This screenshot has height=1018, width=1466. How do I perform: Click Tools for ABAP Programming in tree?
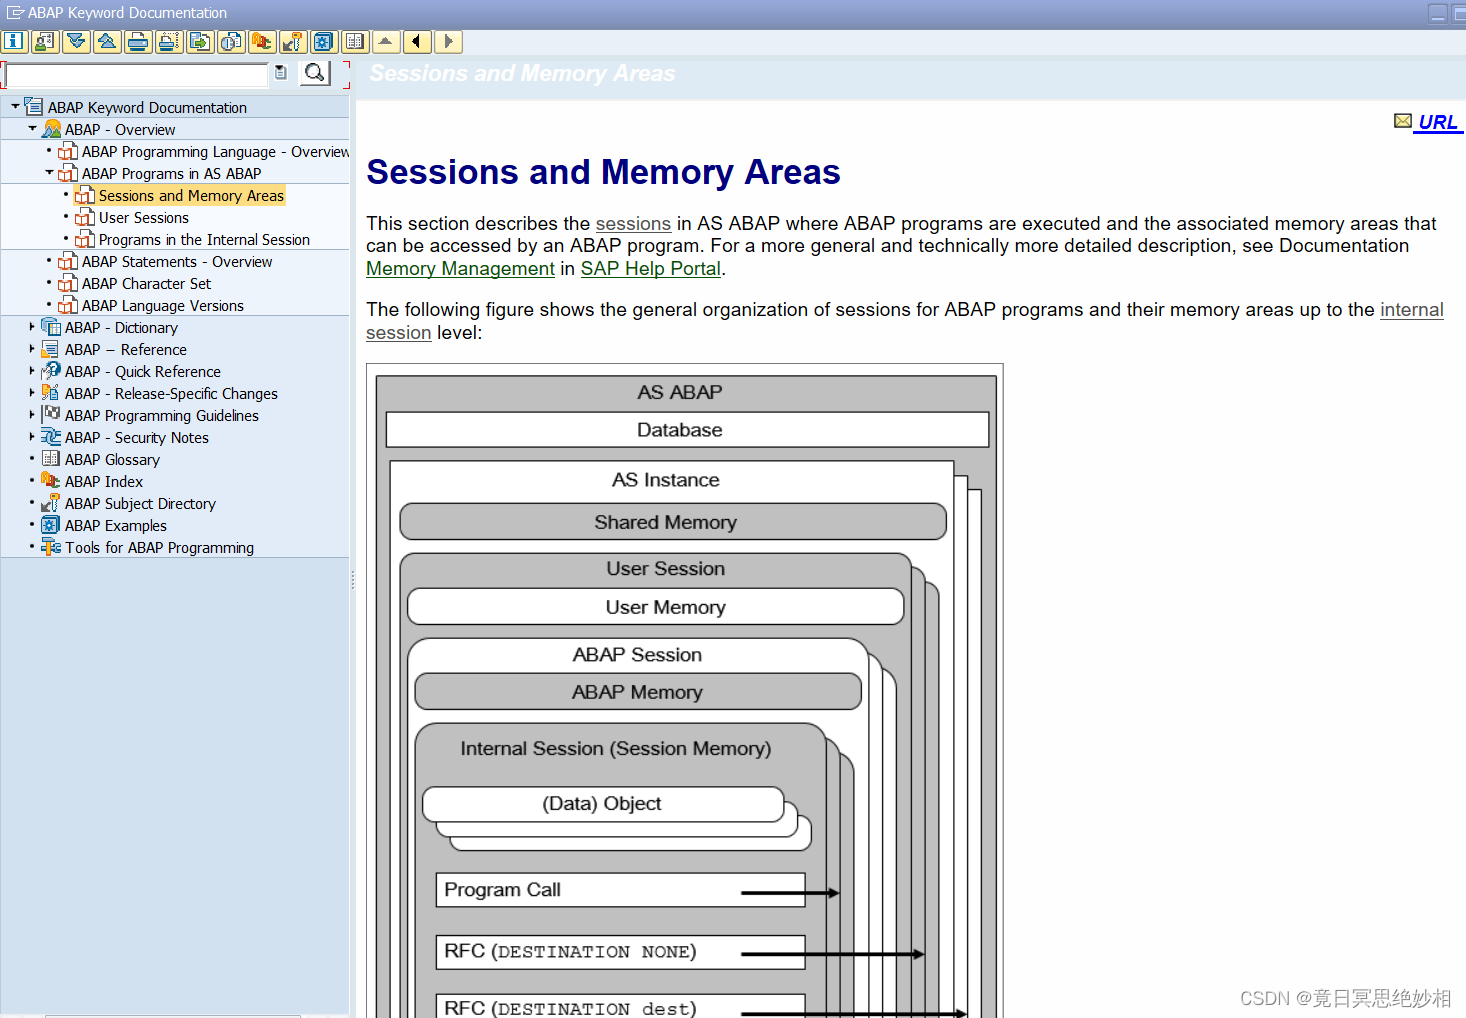click(x=160, y=548)
